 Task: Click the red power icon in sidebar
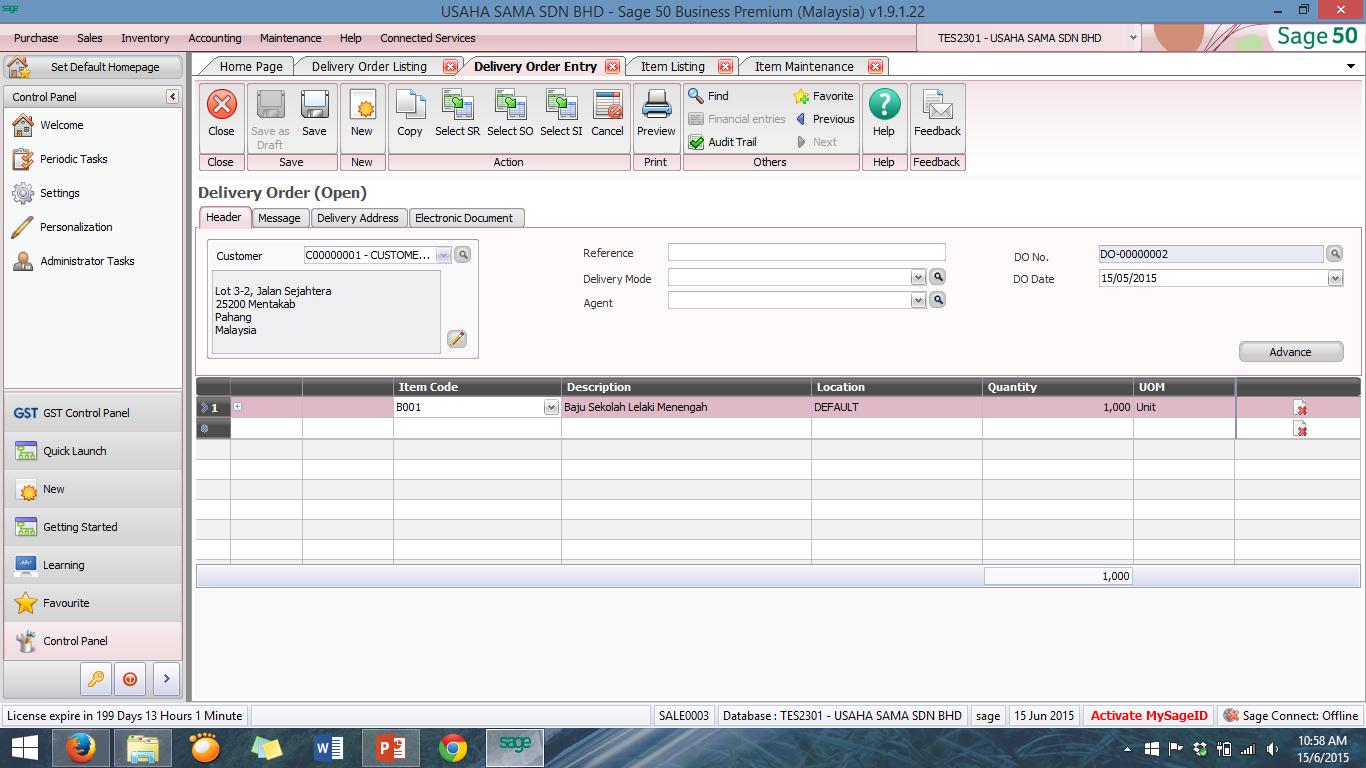click(x=130, y=678)
